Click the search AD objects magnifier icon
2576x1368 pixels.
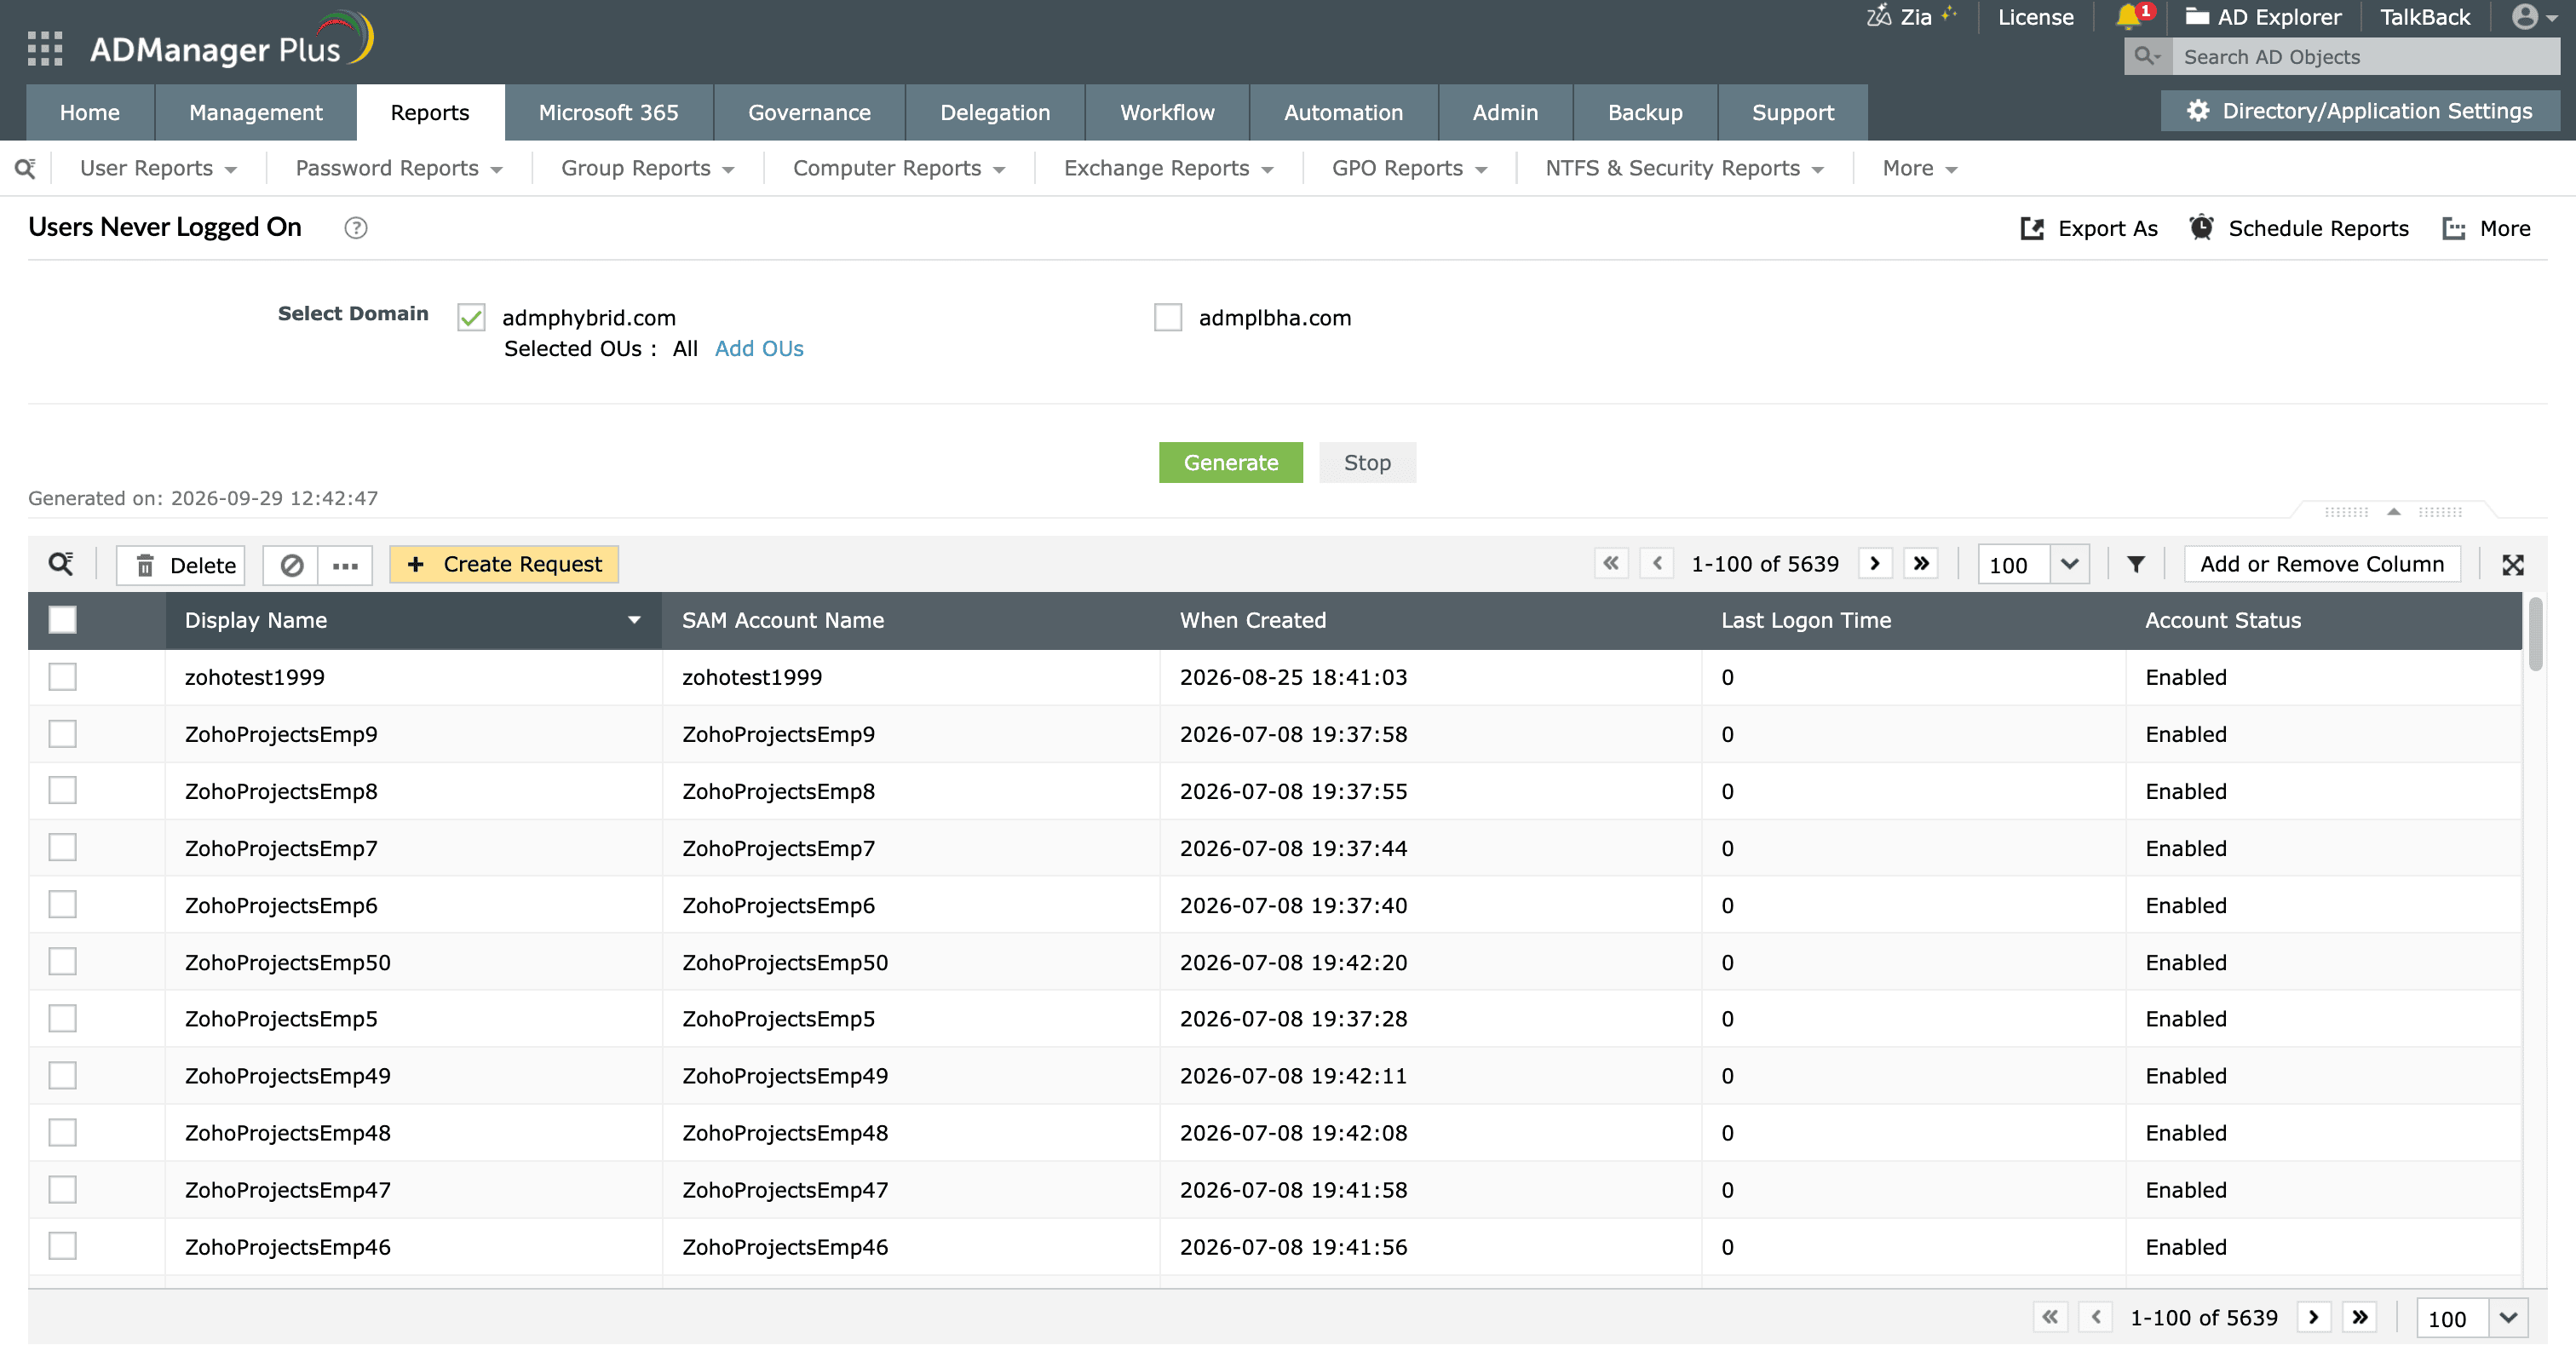point(2146,57)
